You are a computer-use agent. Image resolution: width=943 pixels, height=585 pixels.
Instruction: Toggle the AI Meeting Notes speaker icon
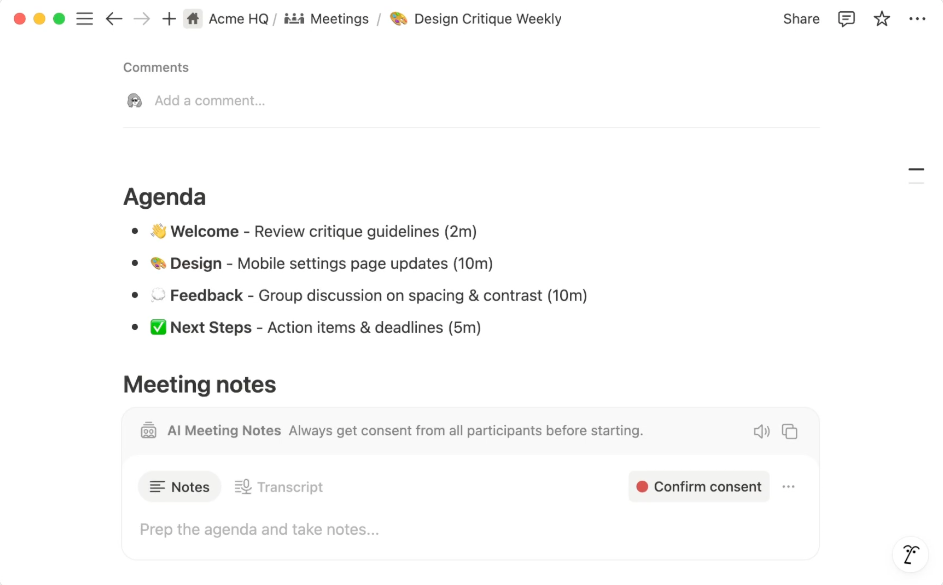tap(761, 431)
